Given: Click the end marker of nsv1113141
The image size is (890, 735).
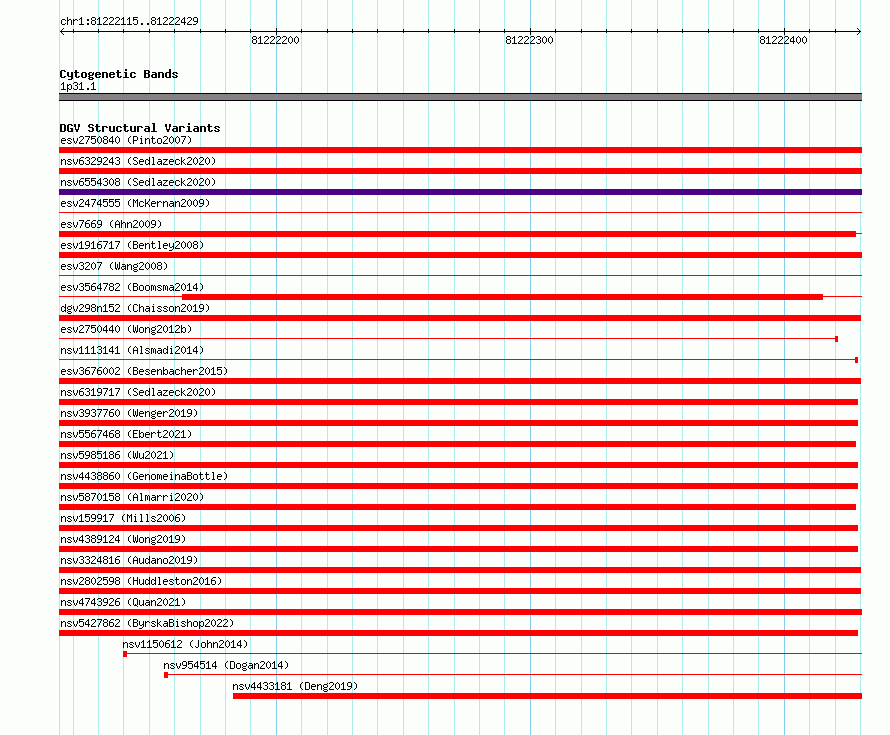Looking at the screenshot, I should click(857, 360).
